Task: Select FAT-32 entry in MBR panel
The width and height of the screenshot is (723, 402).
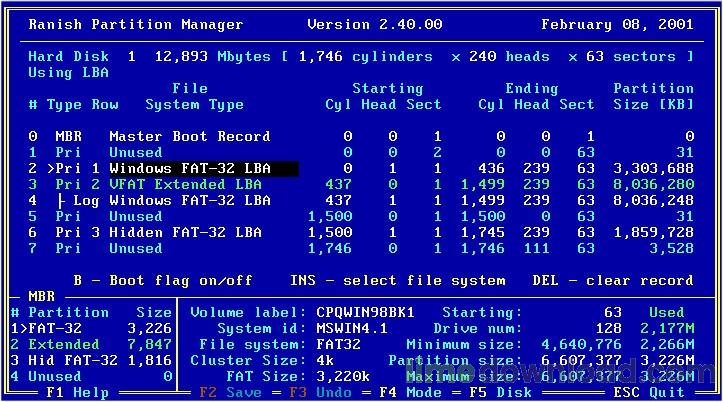Action: (91, 329)
